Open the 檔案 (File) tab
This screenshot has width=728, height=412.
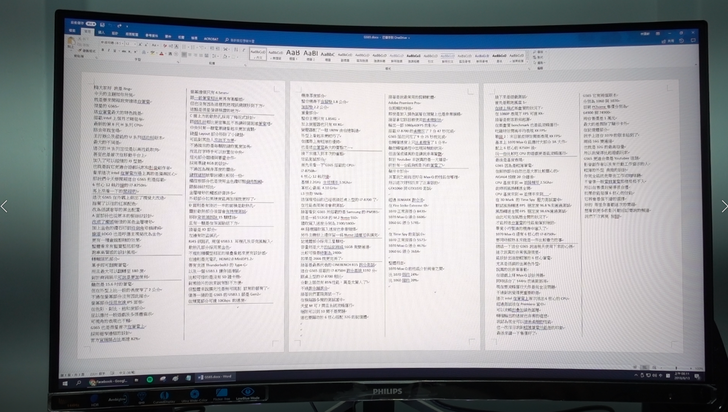point(72,30)
